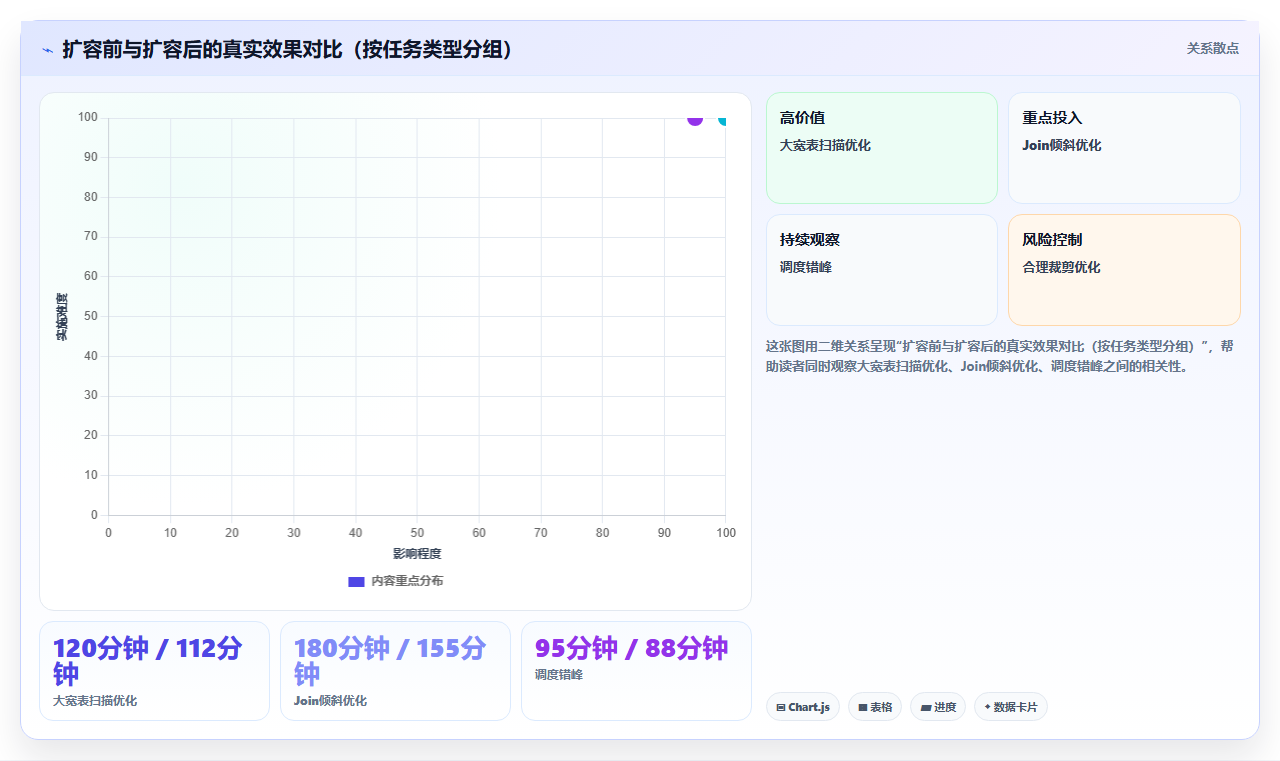Open the 持续观察 card
Image resolution: width=1280 pixels, height=761 pixels.
click(882, 270)
